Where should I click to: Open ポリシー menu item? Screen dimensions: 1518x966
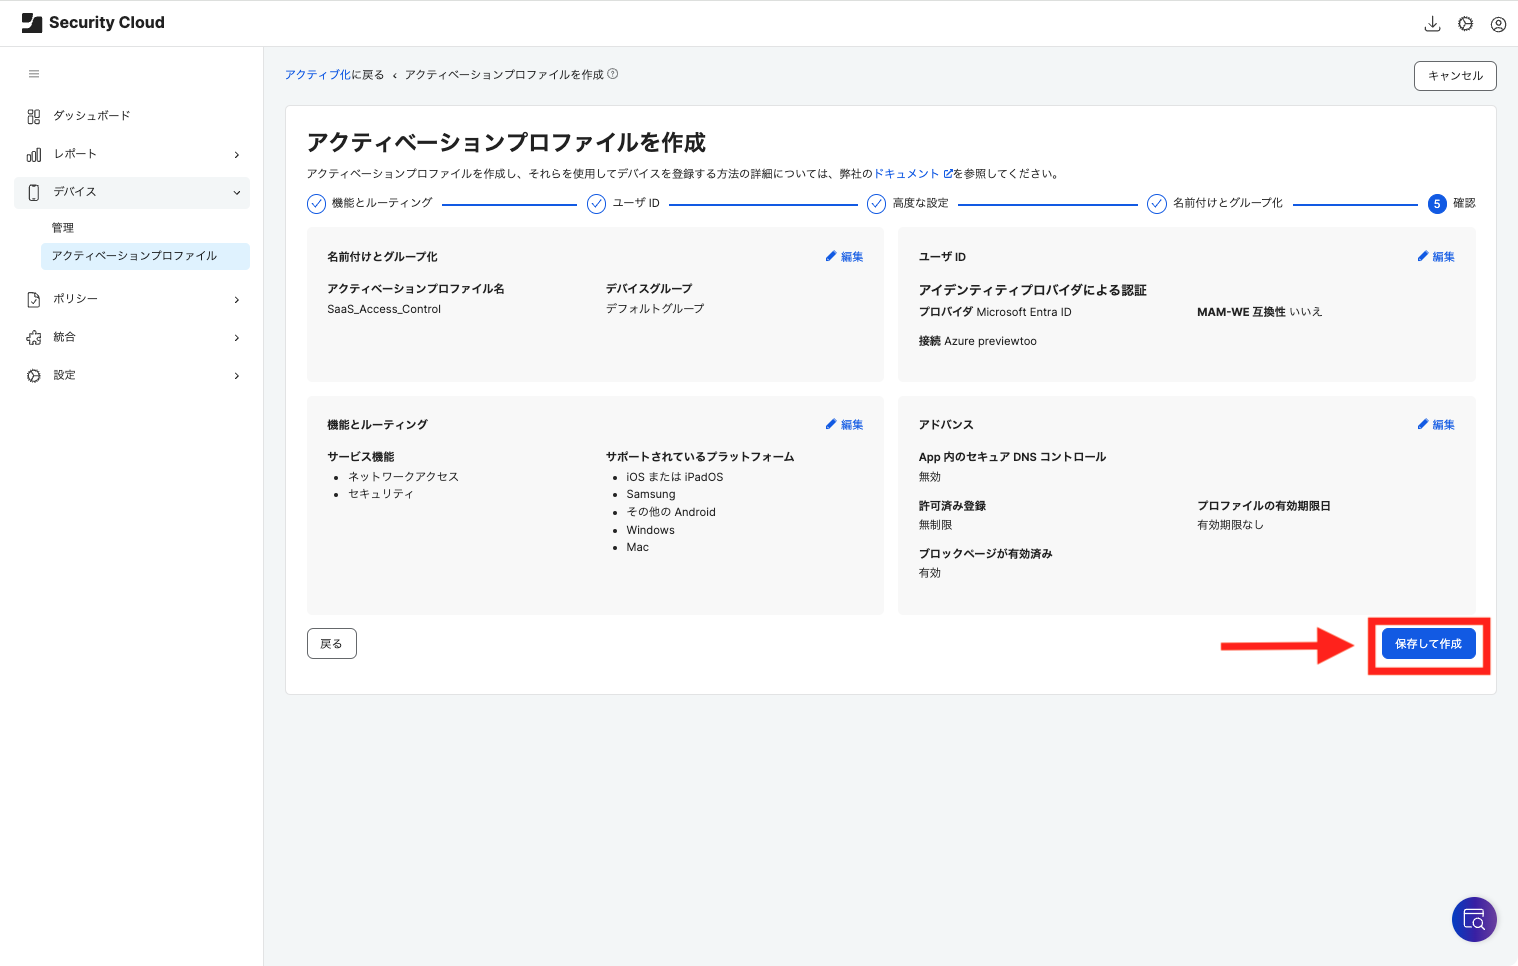pyautogui.click(x=132, y=299)
